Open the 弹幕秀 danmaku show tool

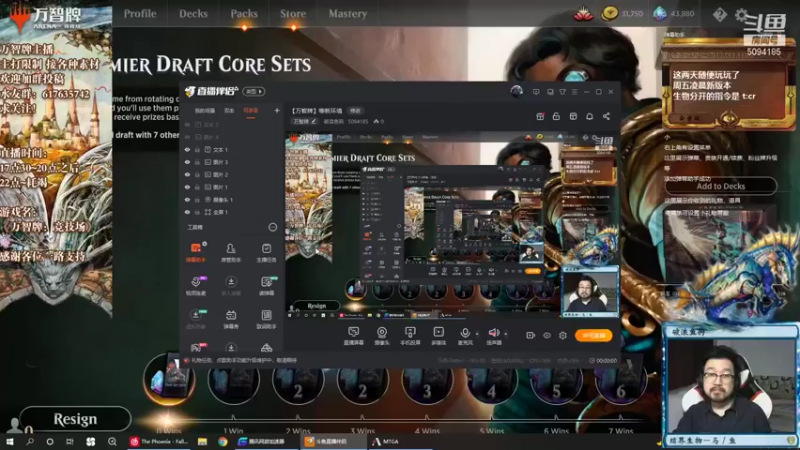231,319
